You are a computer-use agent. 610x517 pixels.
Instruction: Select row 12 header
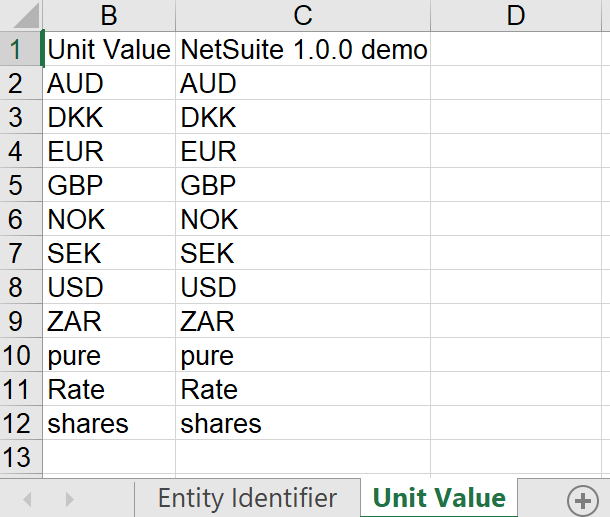[x=21, y=423]
